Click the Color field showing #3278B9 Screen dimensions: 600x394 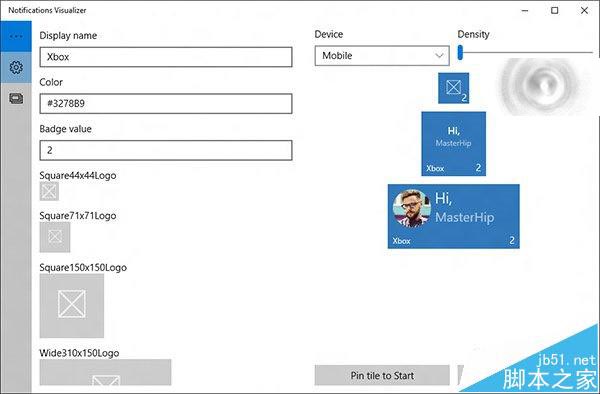click(x=166, y=104)
